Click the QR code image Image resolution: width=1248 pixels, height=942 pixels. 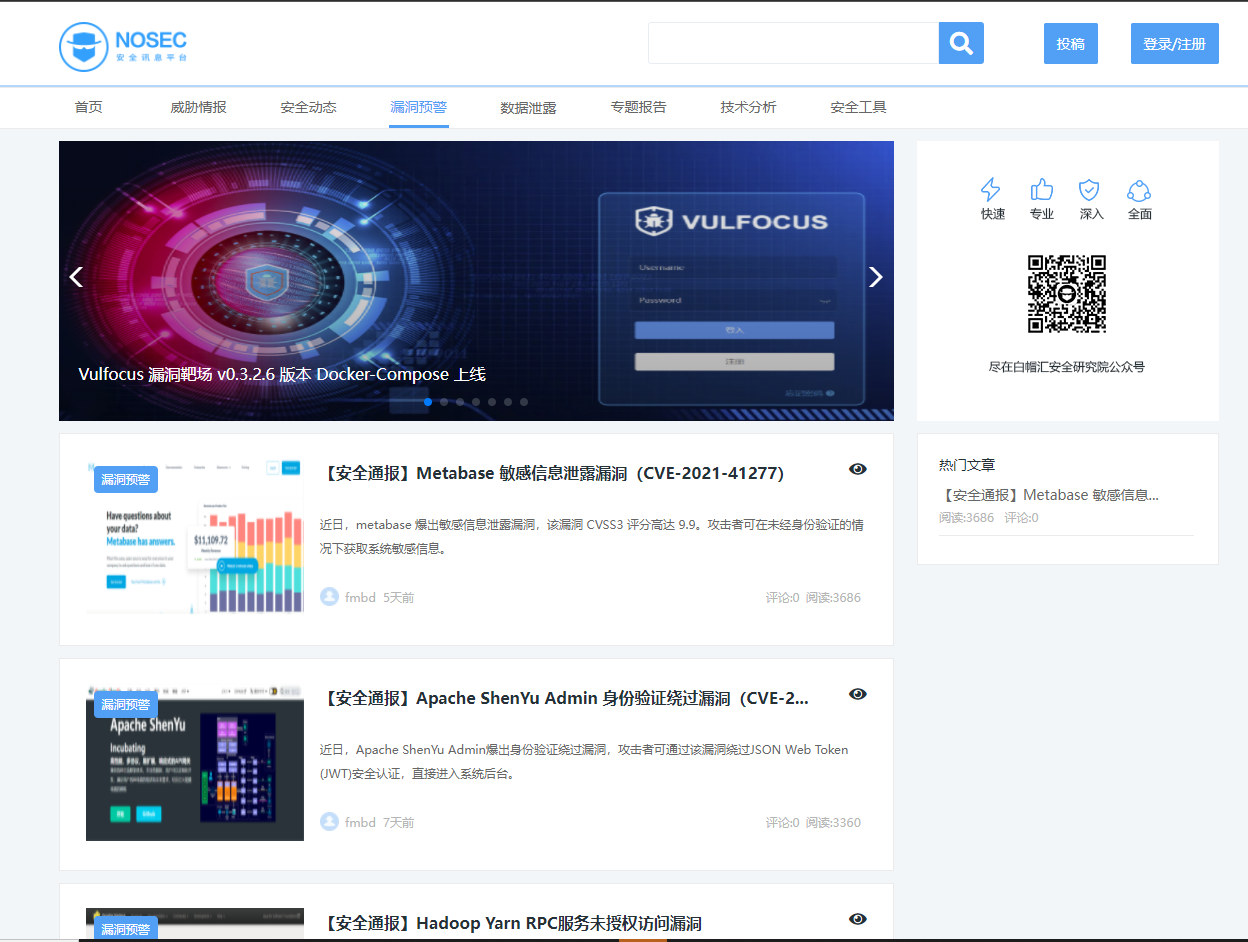click(1067, 294)
